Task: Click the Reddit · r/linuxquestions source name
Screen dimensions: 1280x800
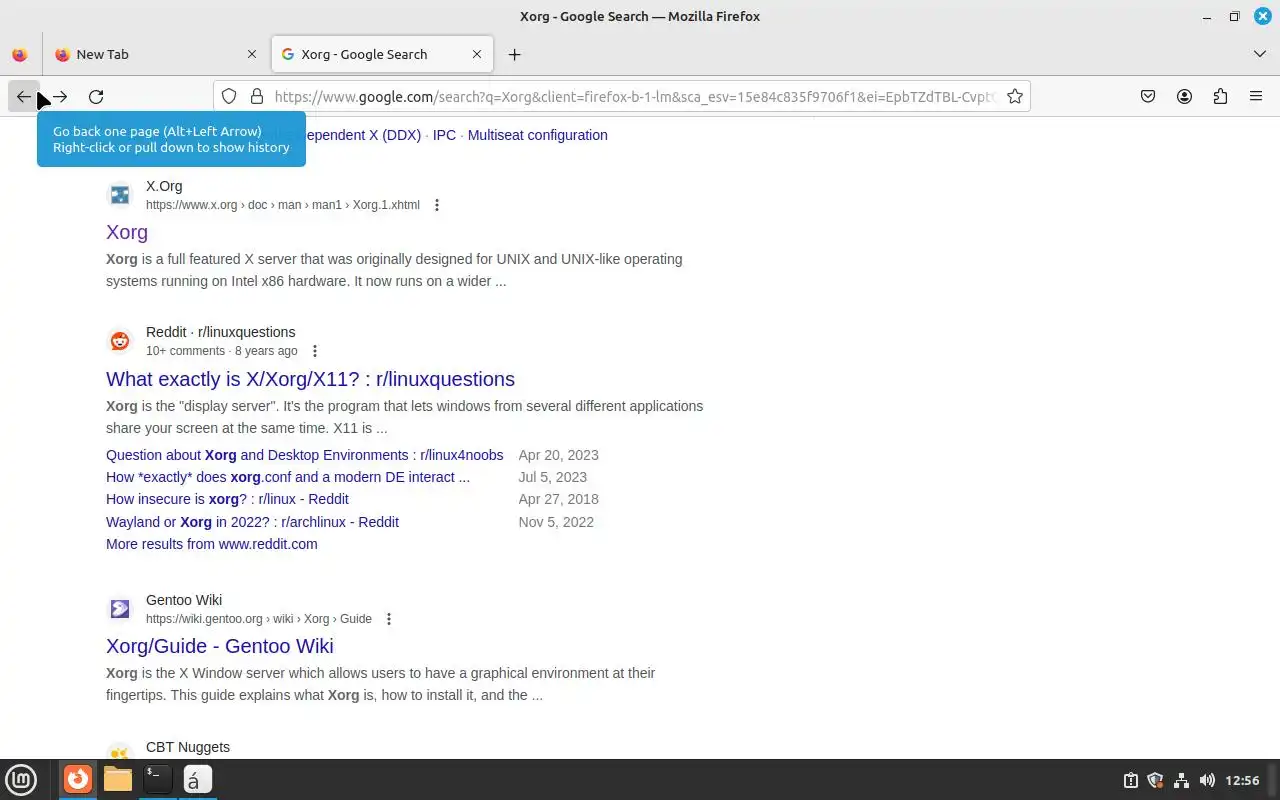Action: tap(221, 332)
